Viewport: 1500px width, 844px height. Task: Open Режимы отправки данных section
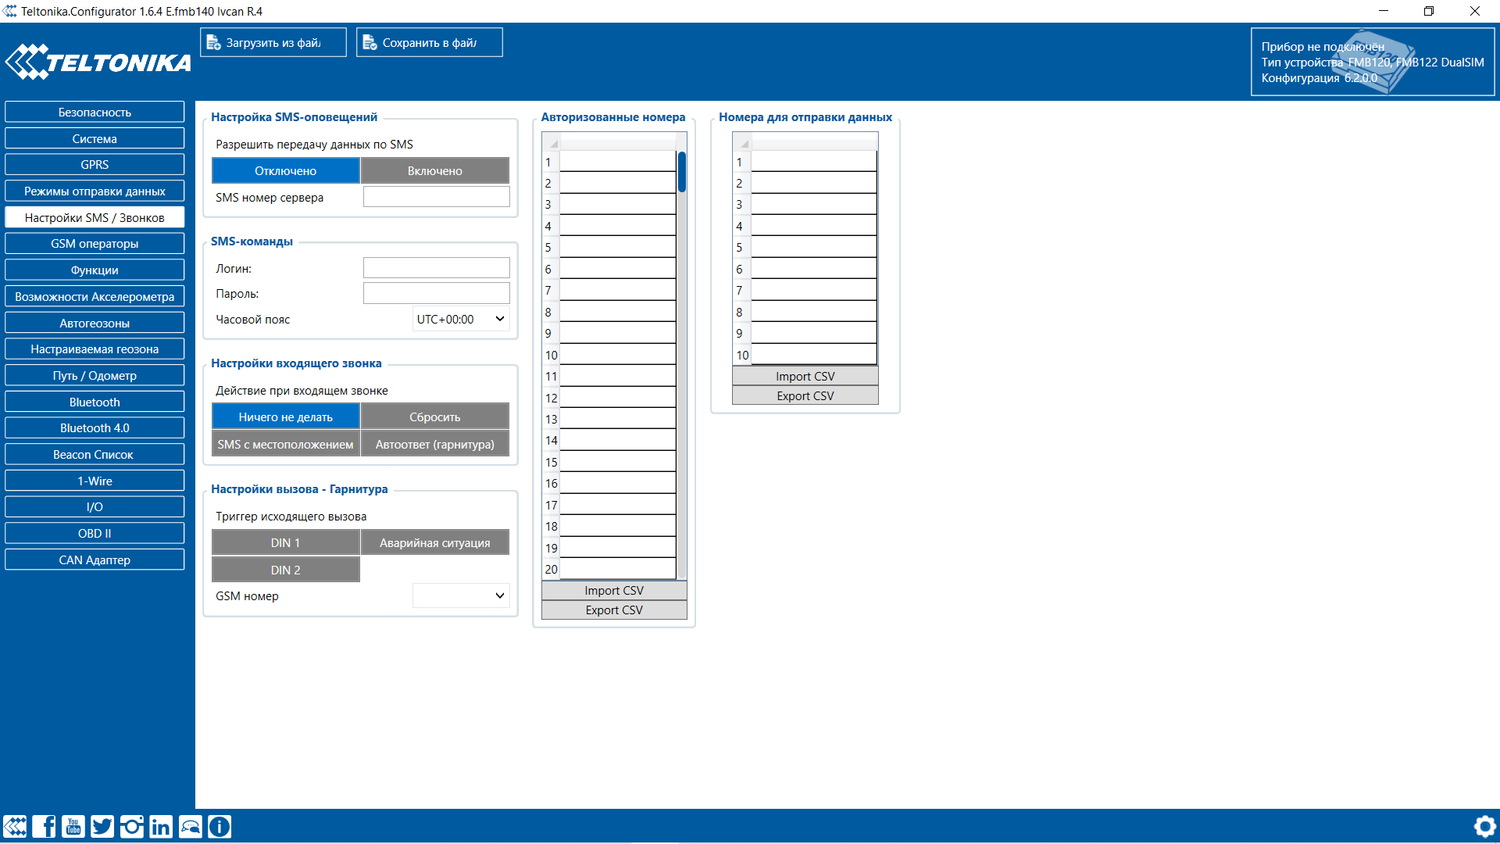pyautogui.click(x=94, y=191)
